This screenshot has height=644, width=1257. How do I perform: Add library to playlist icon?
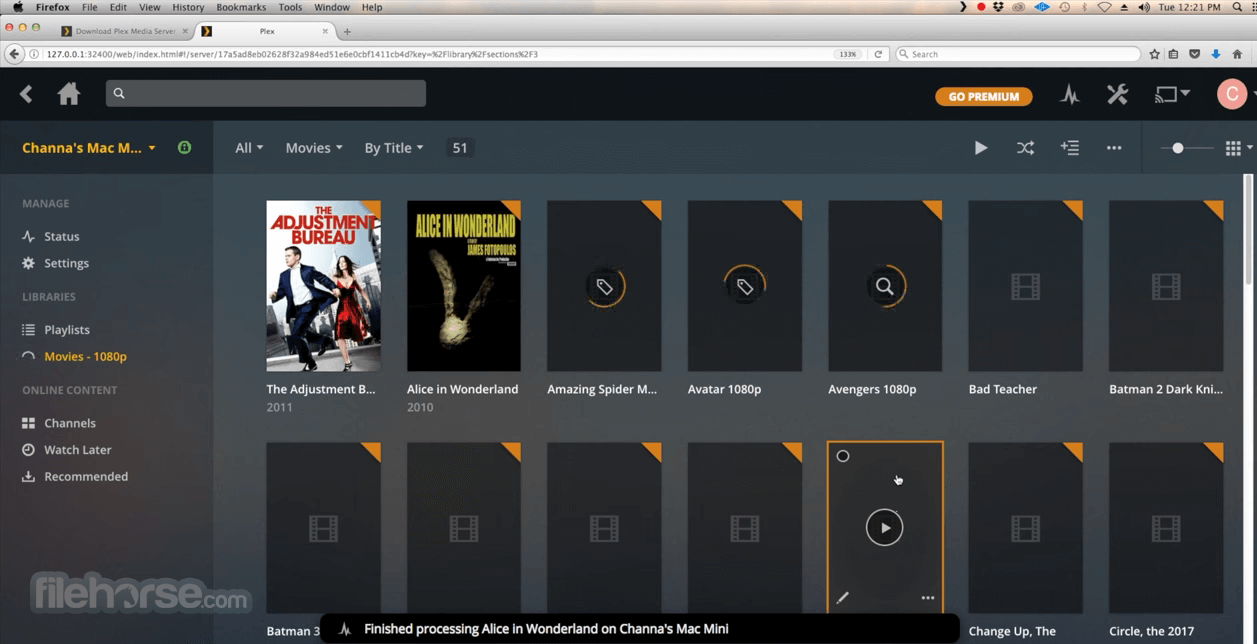pos(1070,148)
